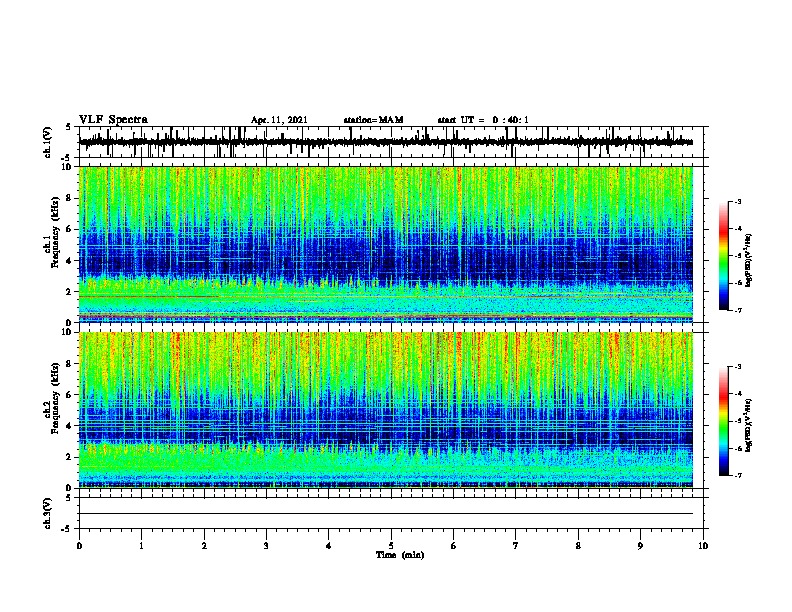Click the flat ch.3 voltage trace
The width and height of the screenshot is (792, 612).
(386, 514)
